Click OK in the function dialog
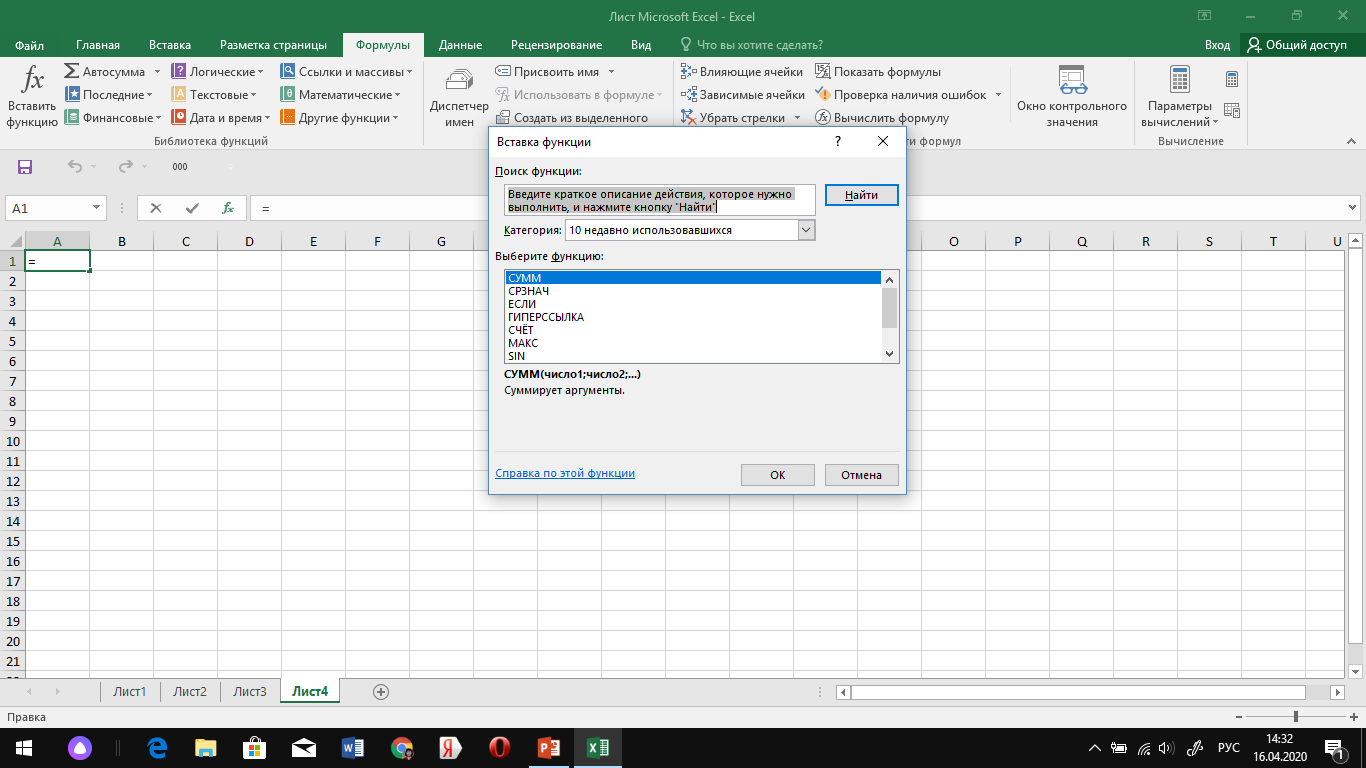The width and height of the screenshot is (1366, 768). [778, 475]
